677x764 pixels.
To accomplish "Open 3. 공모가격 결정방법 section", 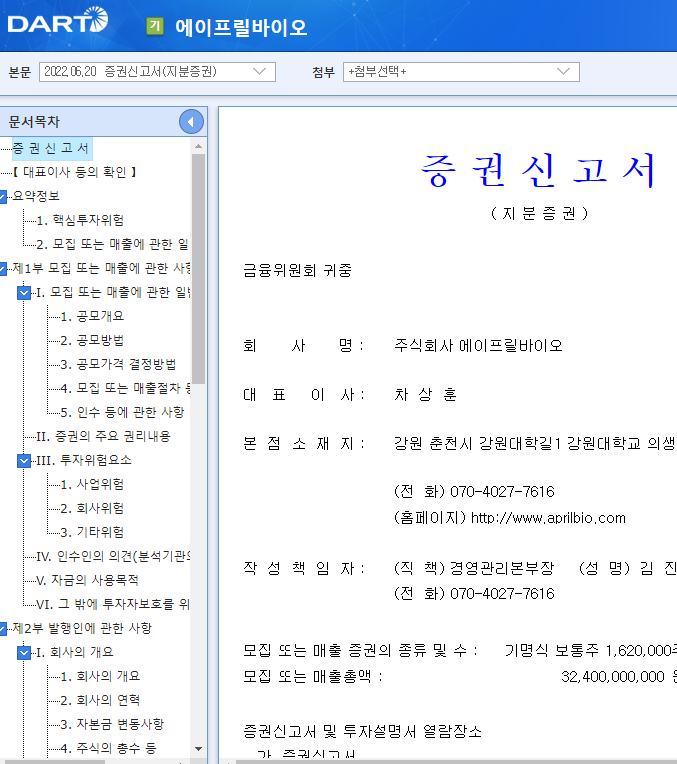I will tap(118, 364).
